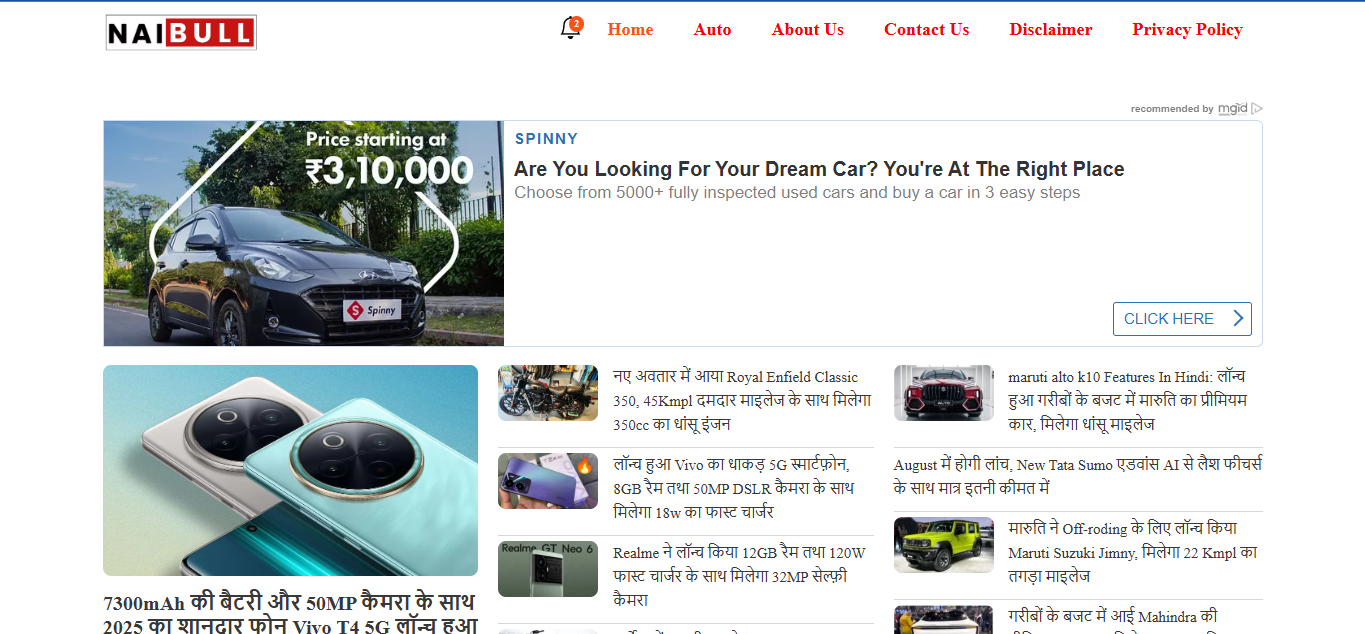Image resolution: width=1365 pixels, height=634 pixels.
Task: Go to the Home menu item
Action: click(630, 29)
